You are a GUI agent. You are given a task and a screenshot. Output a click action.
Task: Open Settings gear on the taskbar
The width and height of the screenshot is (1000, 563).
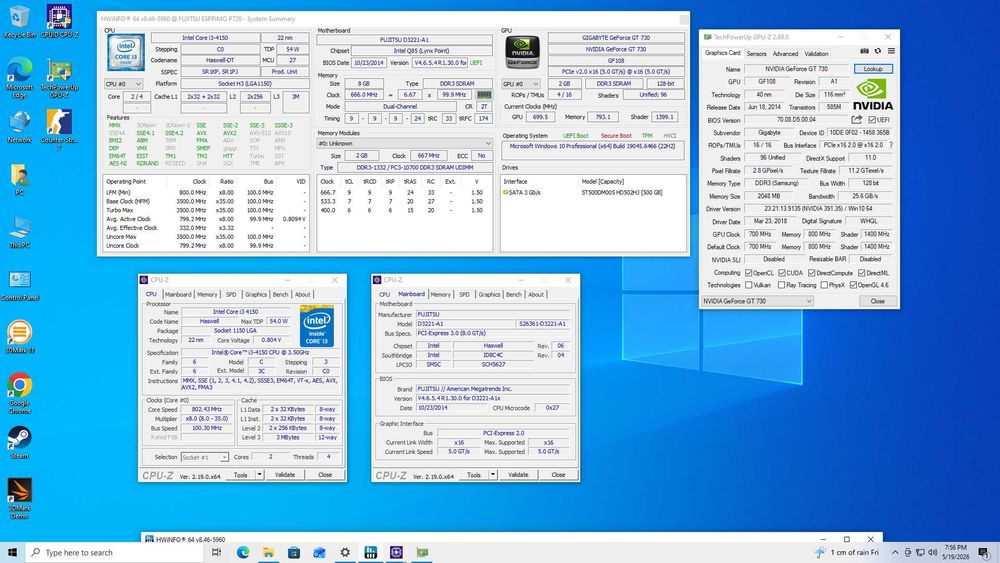point(345,552)
